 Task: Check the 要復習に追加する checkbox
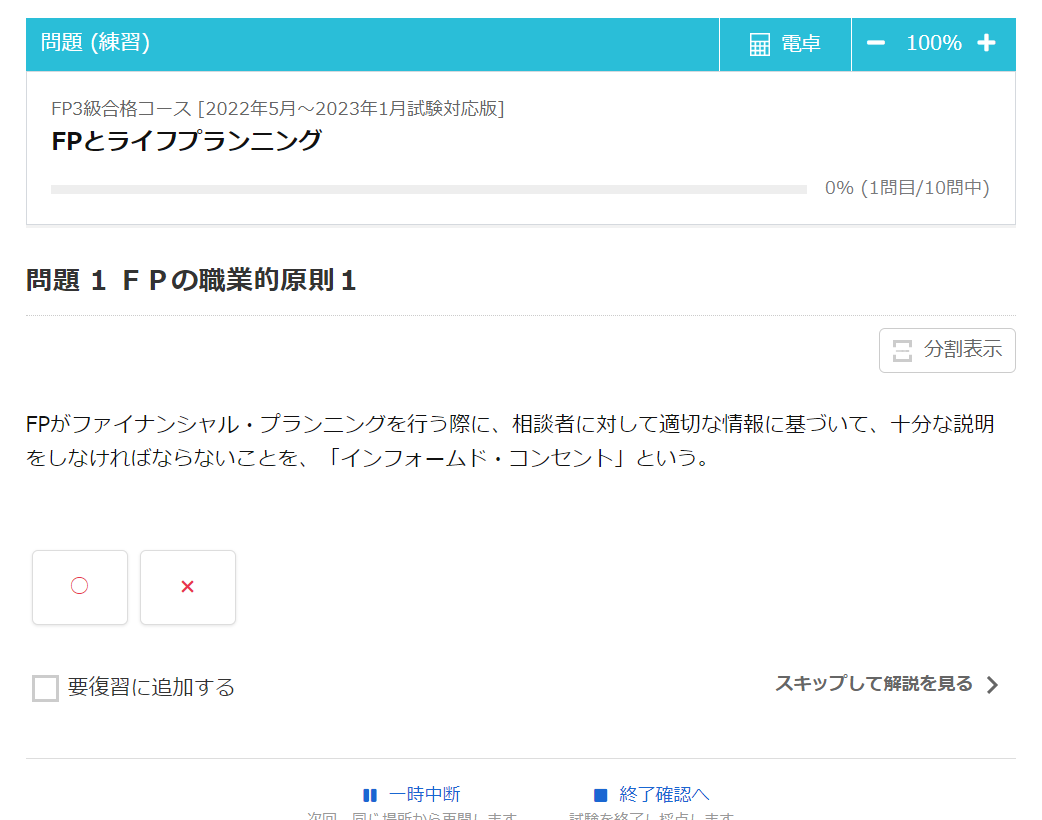pyautogui.click(x=44, y=688)
